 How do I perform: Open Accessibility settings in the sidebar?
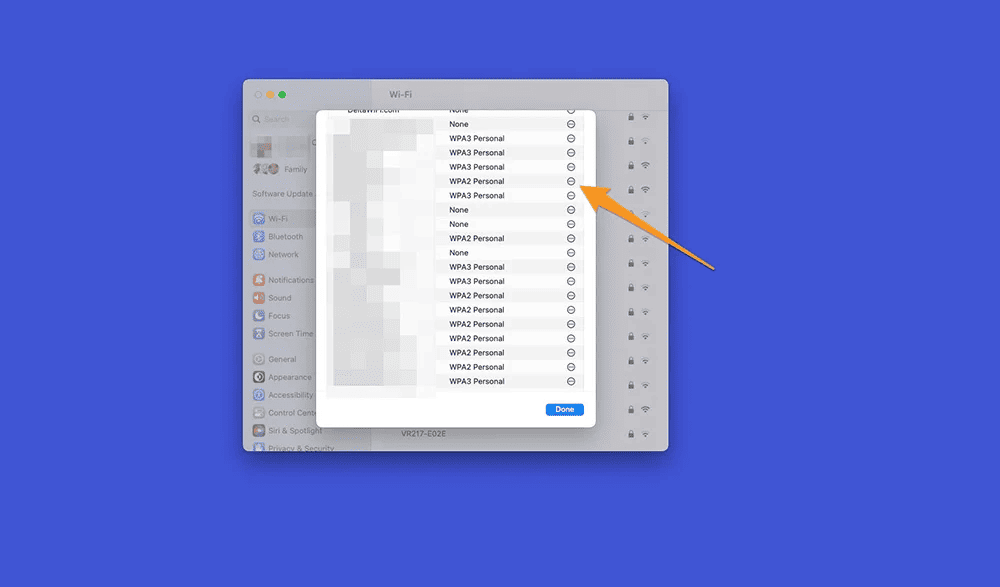tap(289, 395)
